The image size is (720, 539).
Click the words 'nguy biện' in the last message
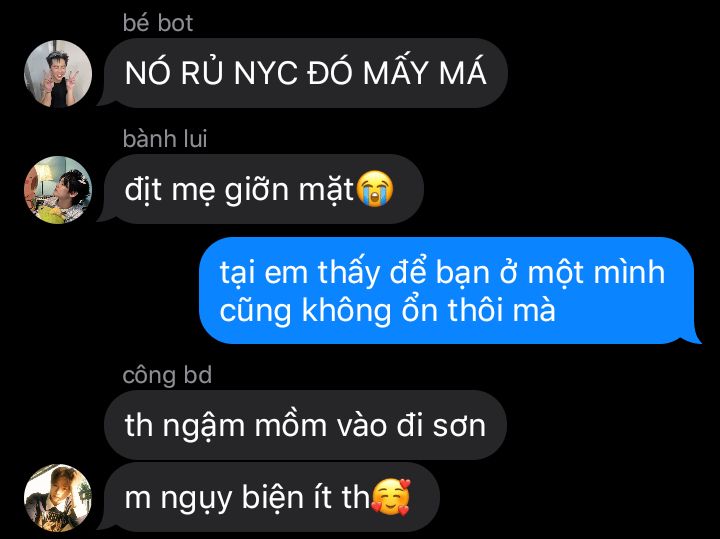(x=233, y=499)
